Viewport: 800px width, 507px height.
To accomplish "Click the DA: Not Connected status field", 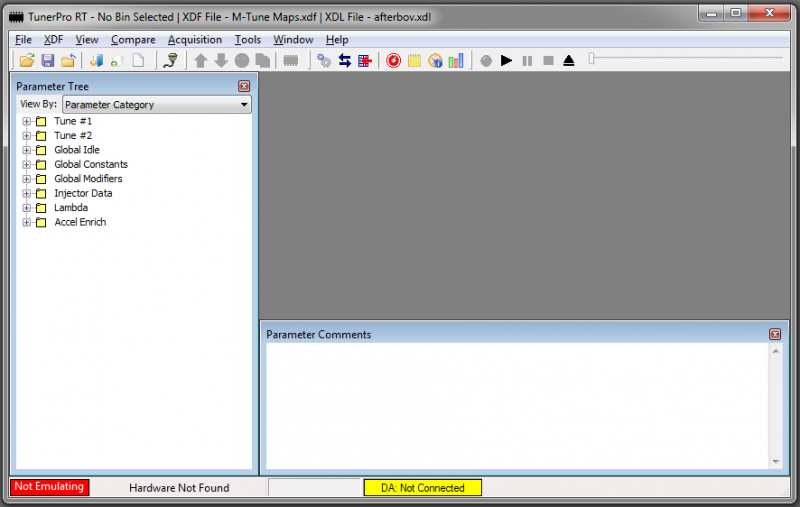I will pyautogui.click(x=422, y=488).
